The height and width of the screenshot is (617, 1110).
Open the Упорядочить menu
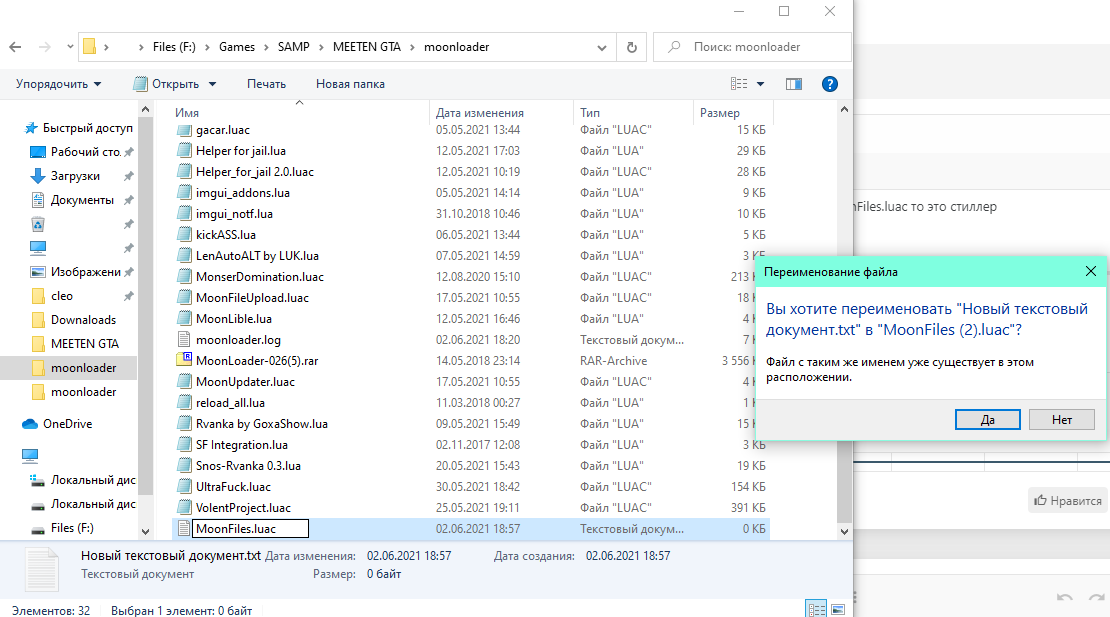tap(58, 83)
